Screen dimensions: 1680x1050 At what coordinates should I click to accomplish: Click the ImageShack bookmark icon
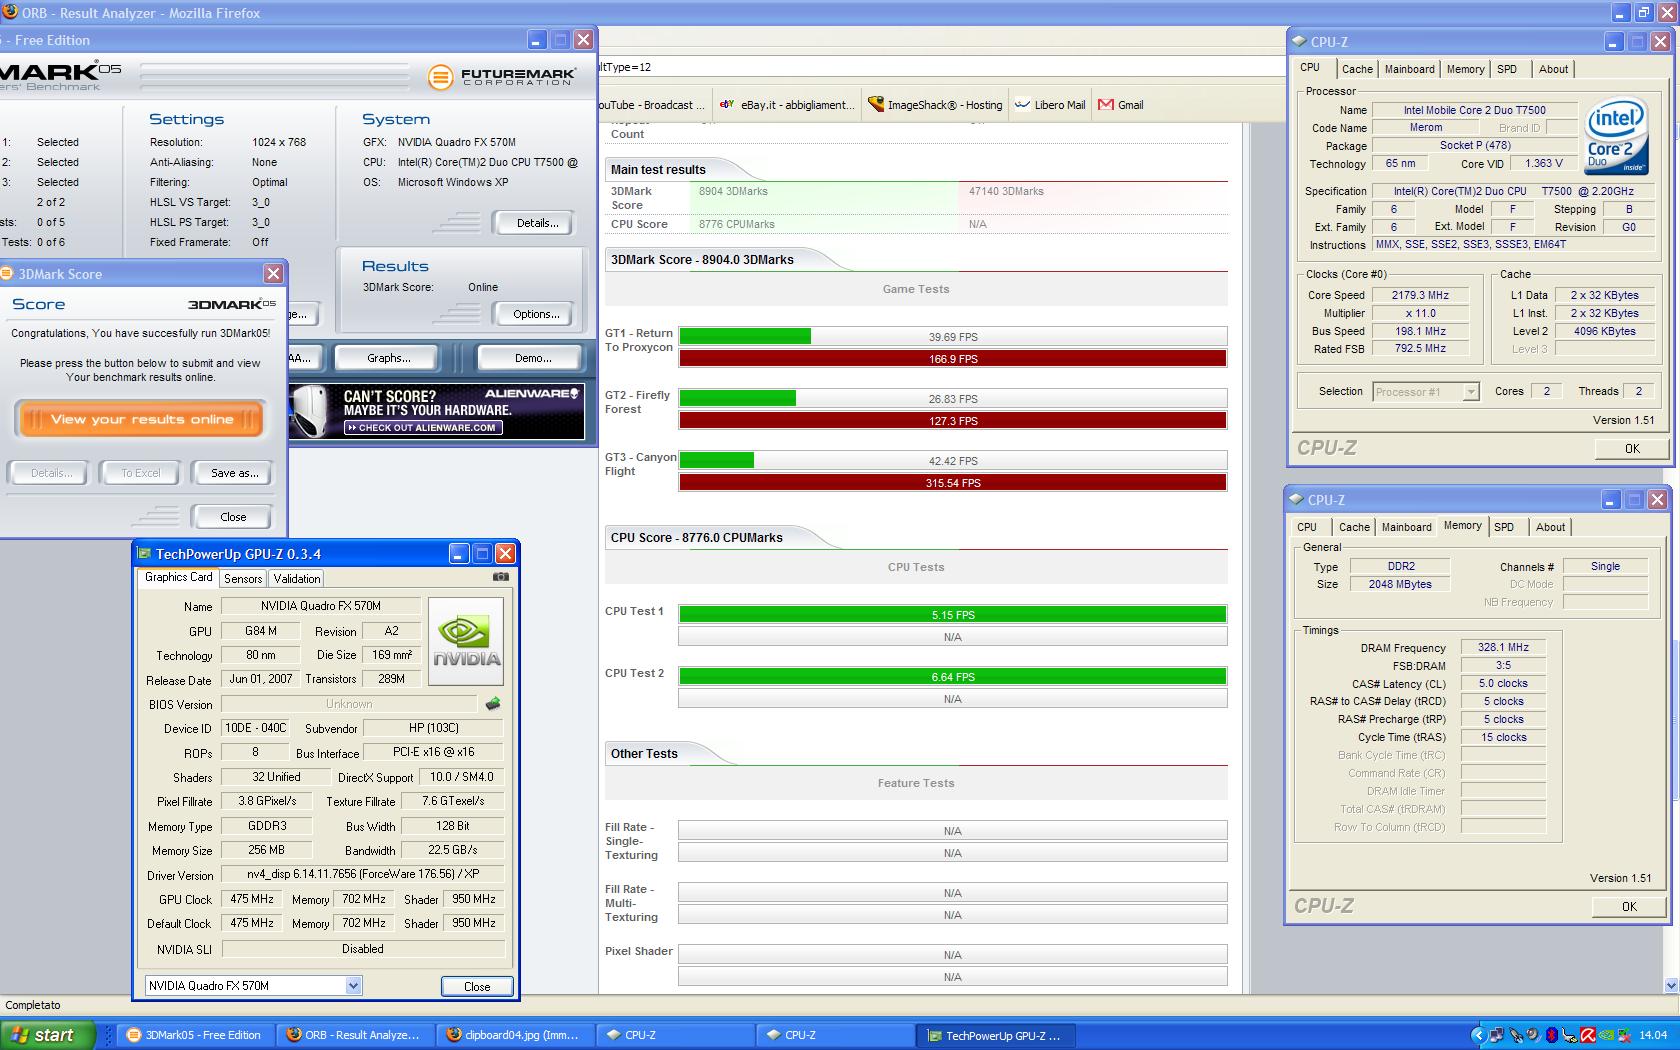click(x=876, y=104)
